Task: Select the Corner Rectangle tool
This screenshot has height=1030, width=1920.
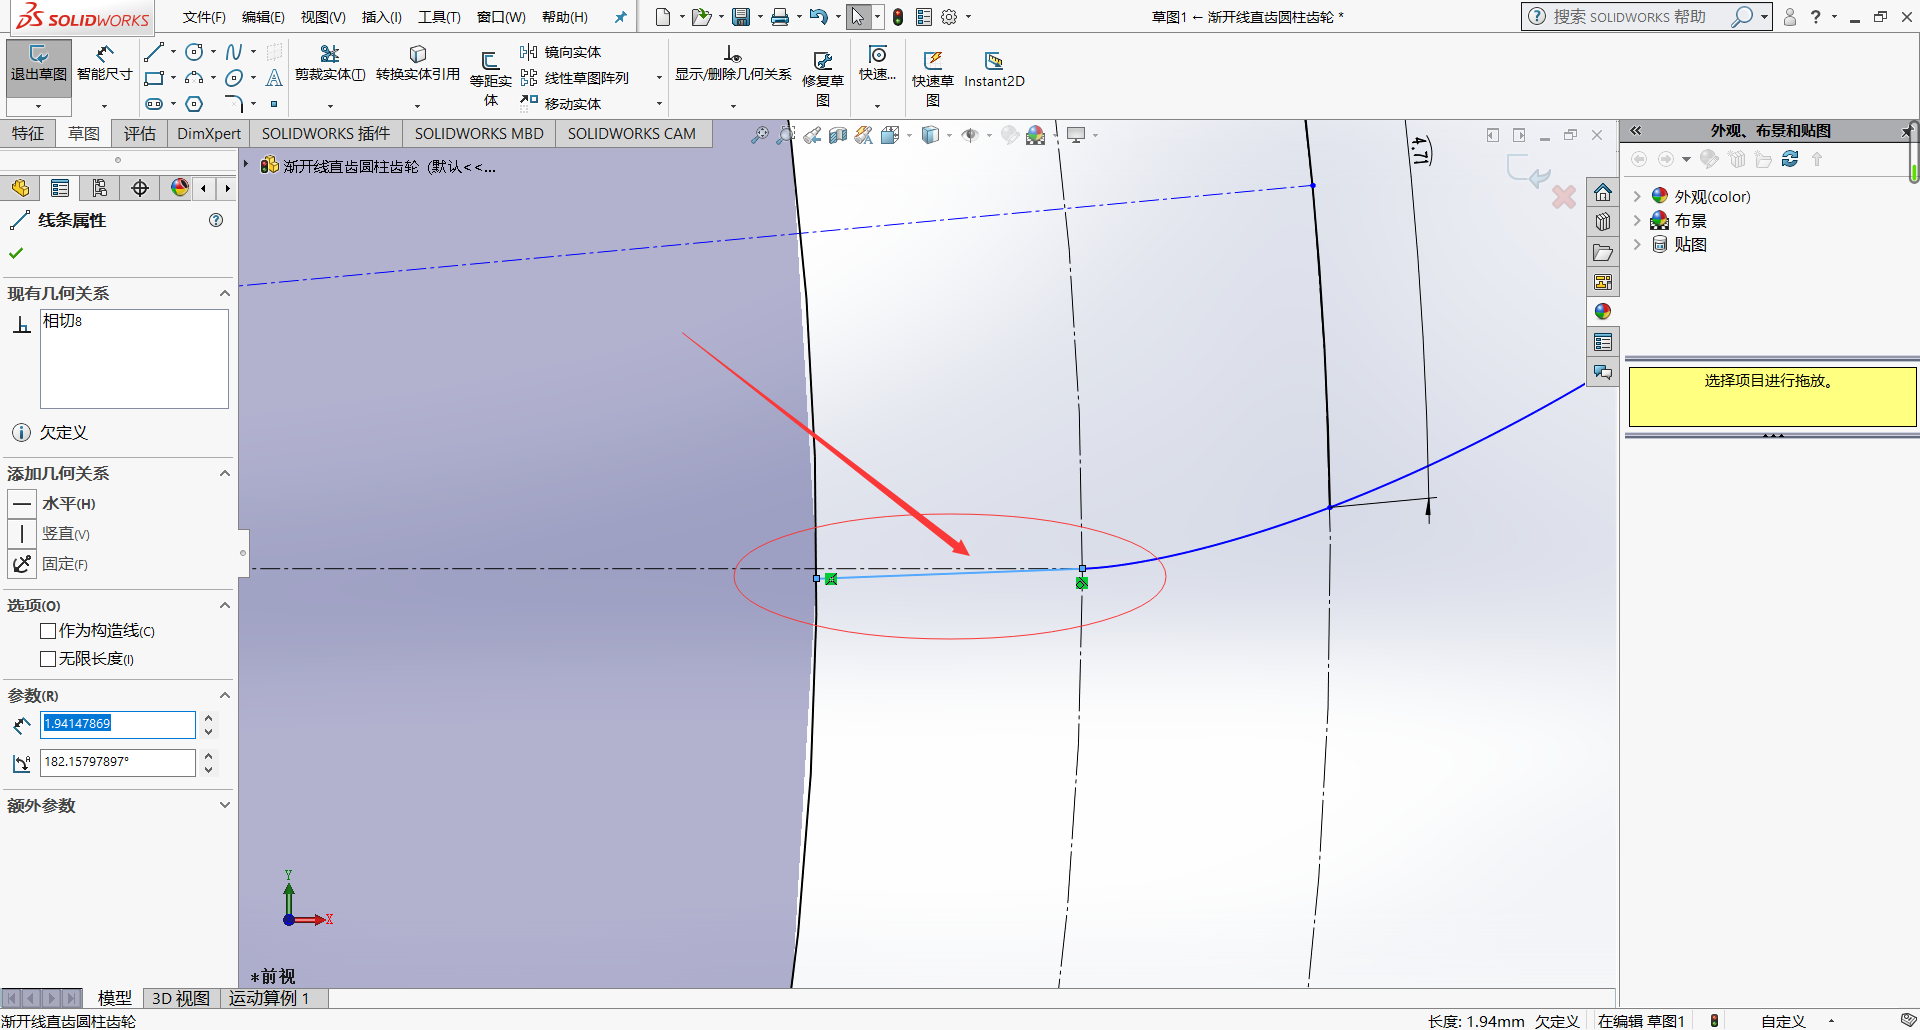Action: (x=154, y=78)
